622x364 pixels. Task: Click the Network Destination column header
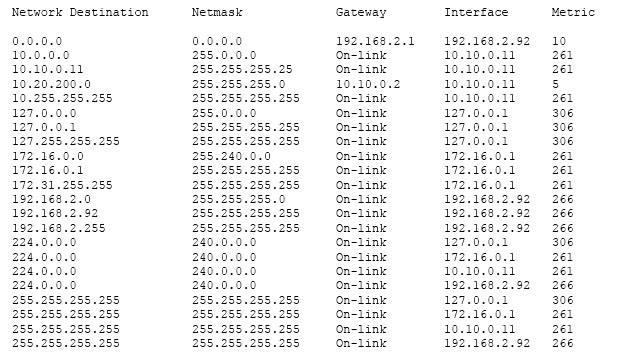coord(80,12)
